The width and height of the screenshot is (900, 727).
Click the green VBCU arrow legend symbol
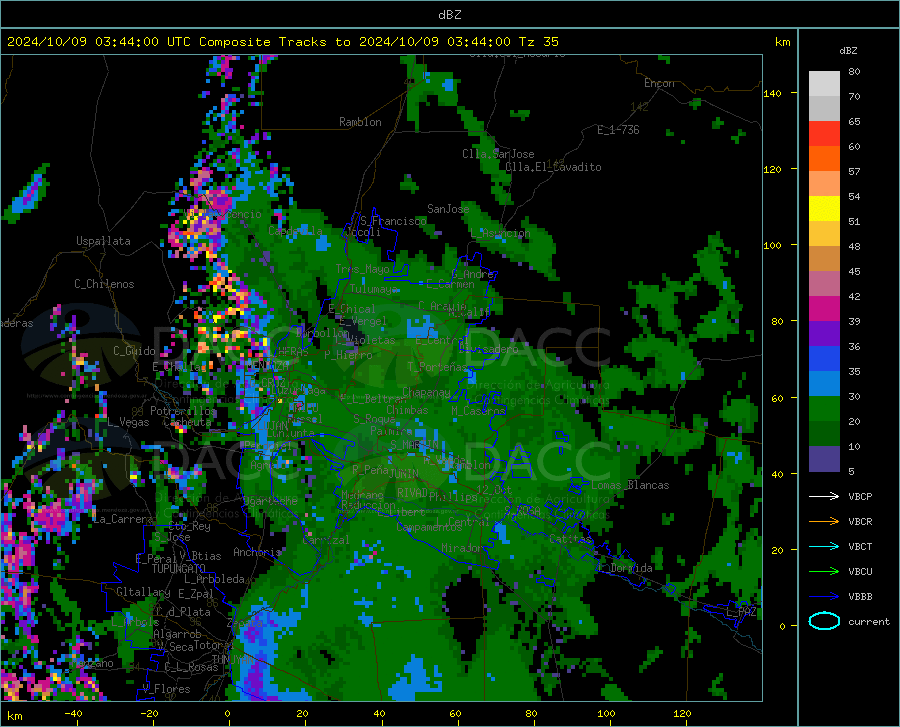pos(824,572)
